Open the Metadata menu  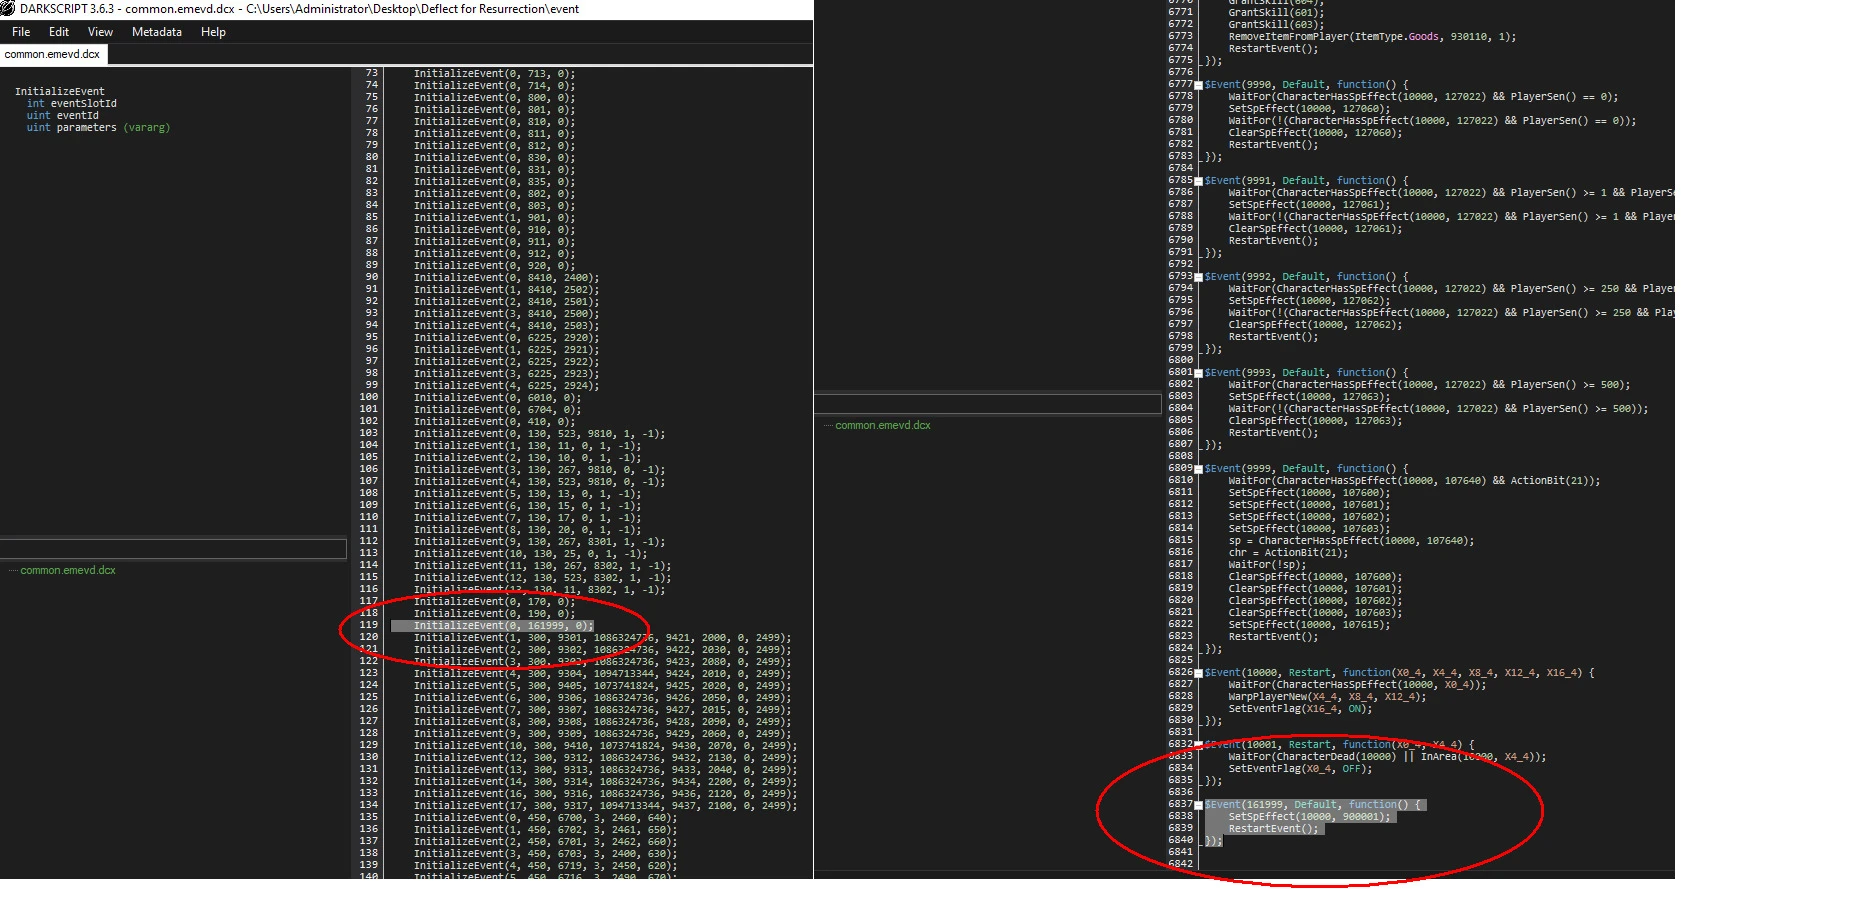coord(157,32)
